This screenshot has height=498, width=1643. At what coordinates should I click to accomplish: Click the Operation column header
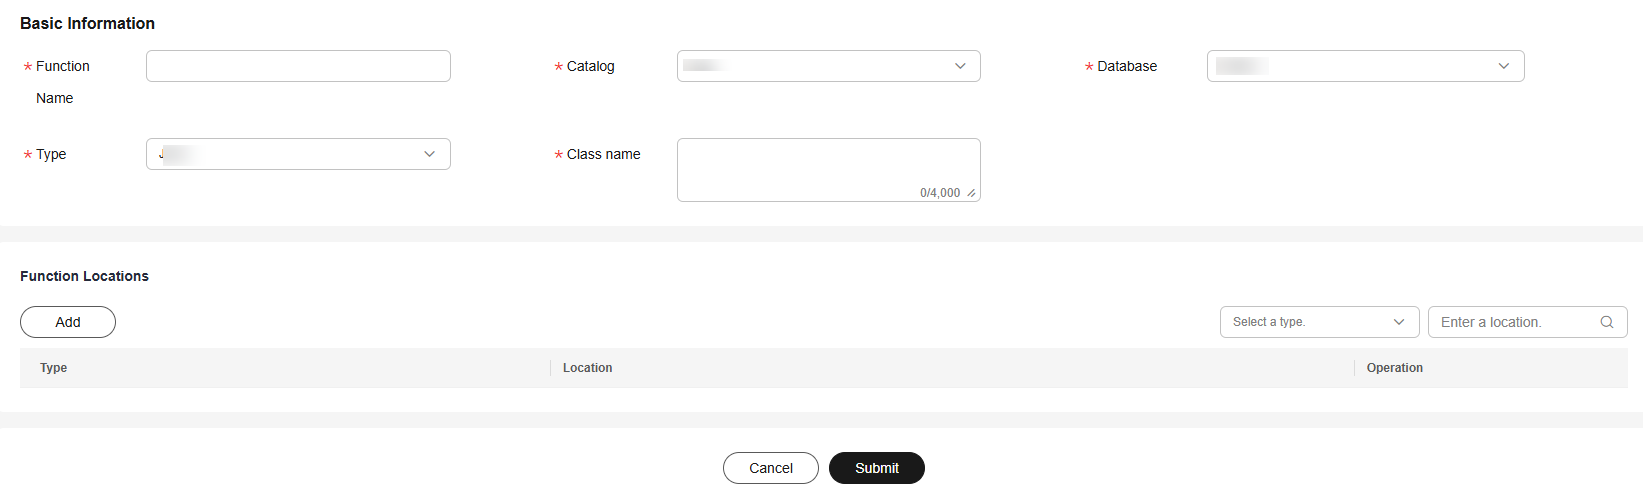point(1394,368)
